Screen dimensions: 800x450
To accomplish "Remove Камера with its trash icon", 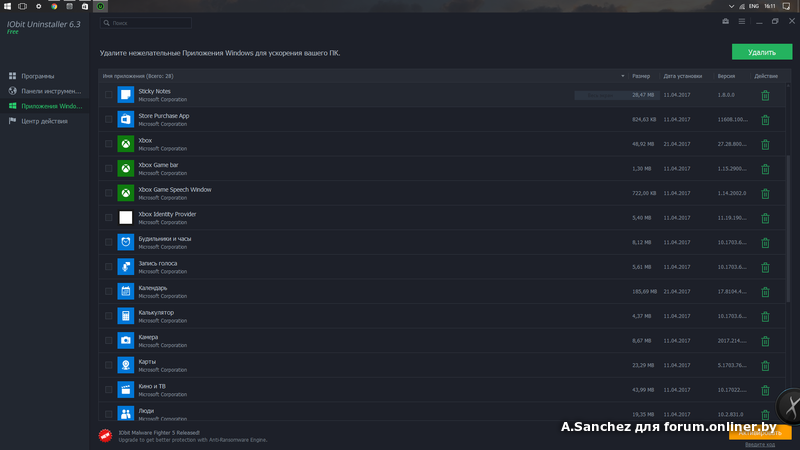I will (765, 341).
